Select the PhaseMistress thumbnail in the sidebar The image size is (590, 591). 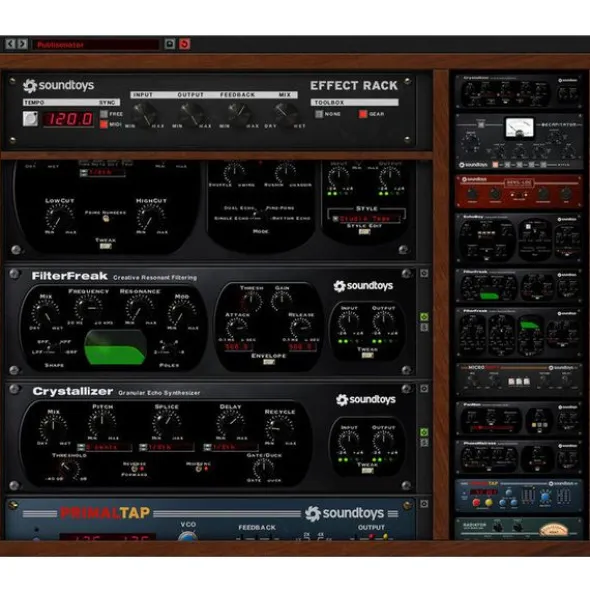[519, 457]
